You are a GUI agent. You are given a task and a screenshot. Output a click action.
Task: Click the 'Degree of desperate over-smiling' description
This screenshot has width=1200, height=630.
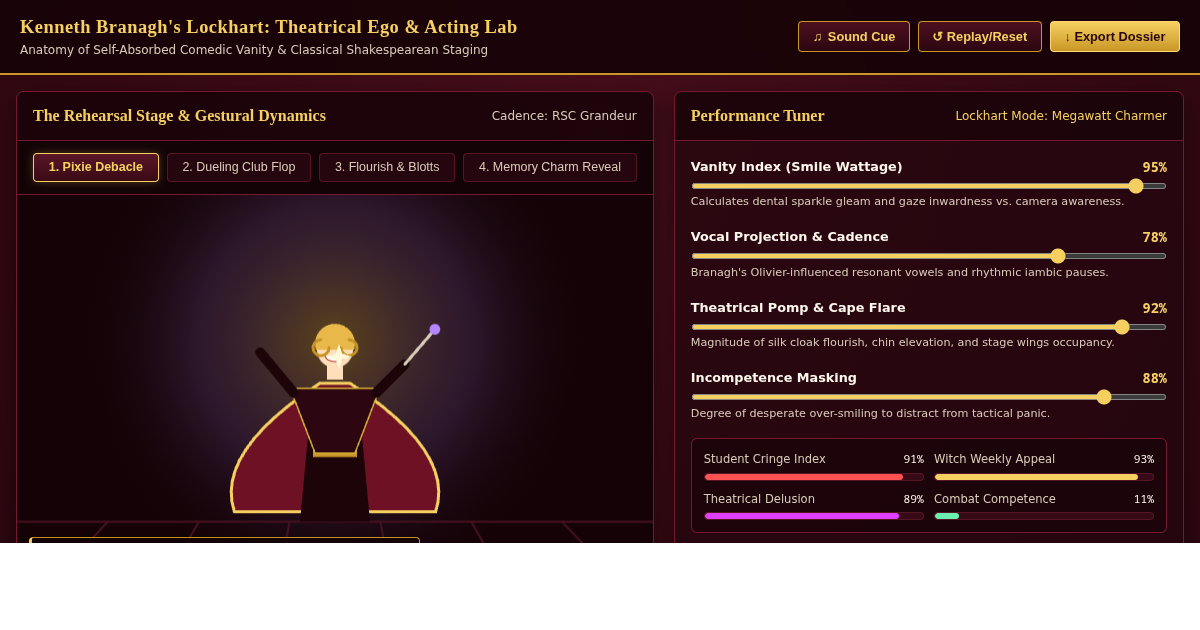[870, 414]
